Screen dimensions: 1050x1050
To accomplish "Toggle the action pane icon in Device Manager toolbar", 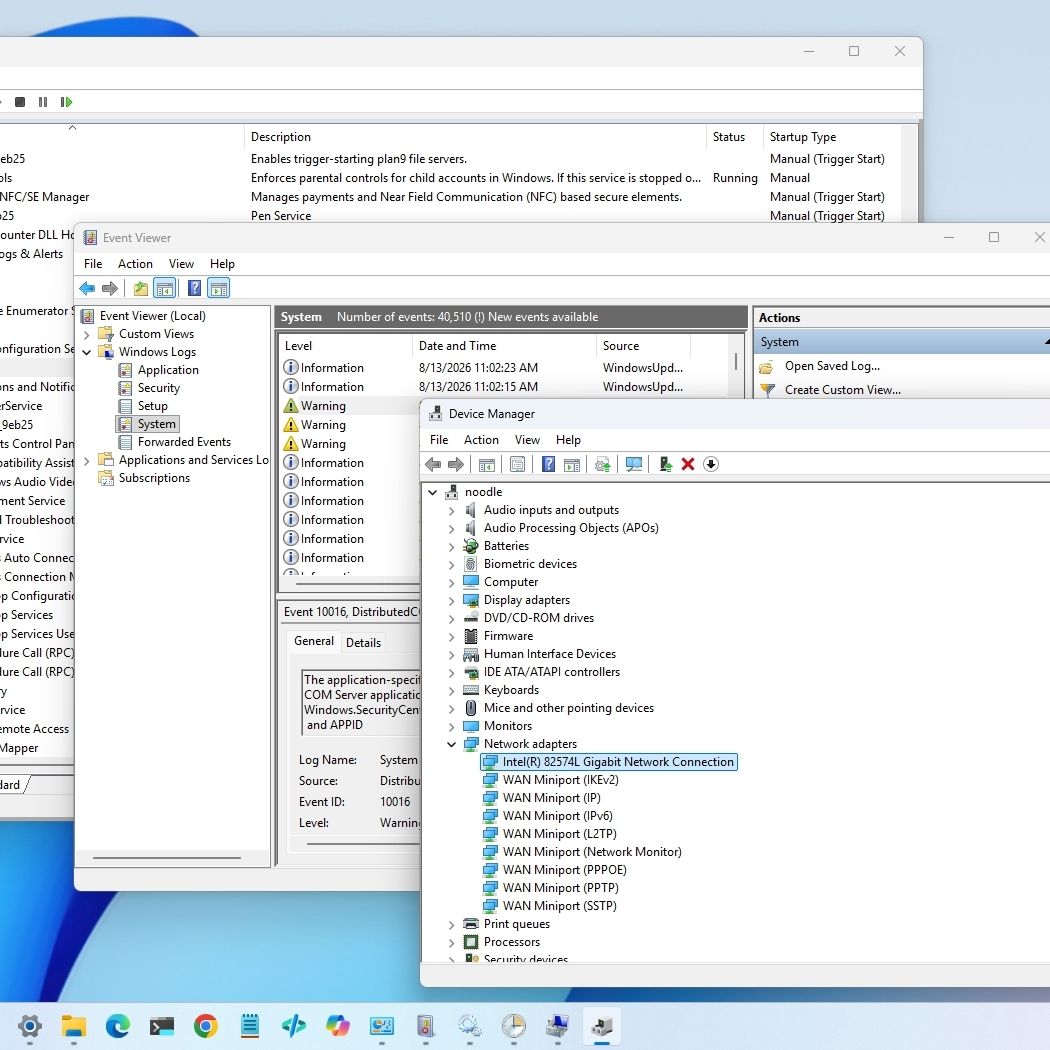I will [572, 464].
